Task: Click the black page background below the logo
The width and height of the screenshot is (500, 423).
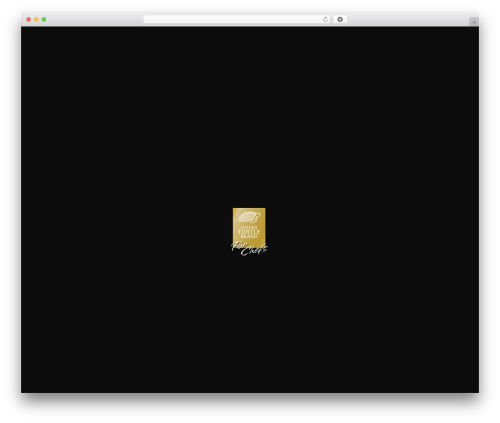Action: click(x=249, y=323)
